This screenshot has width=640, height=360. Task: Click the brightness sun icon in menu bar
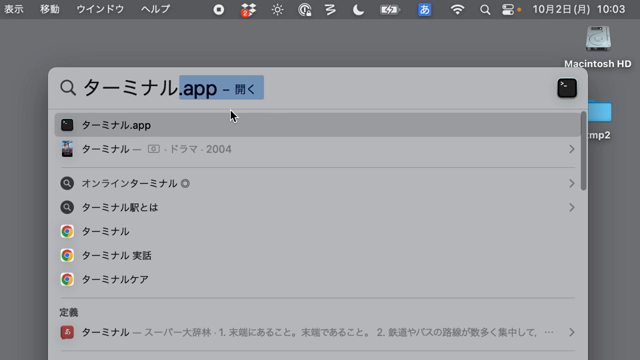[x=278, y=9]
